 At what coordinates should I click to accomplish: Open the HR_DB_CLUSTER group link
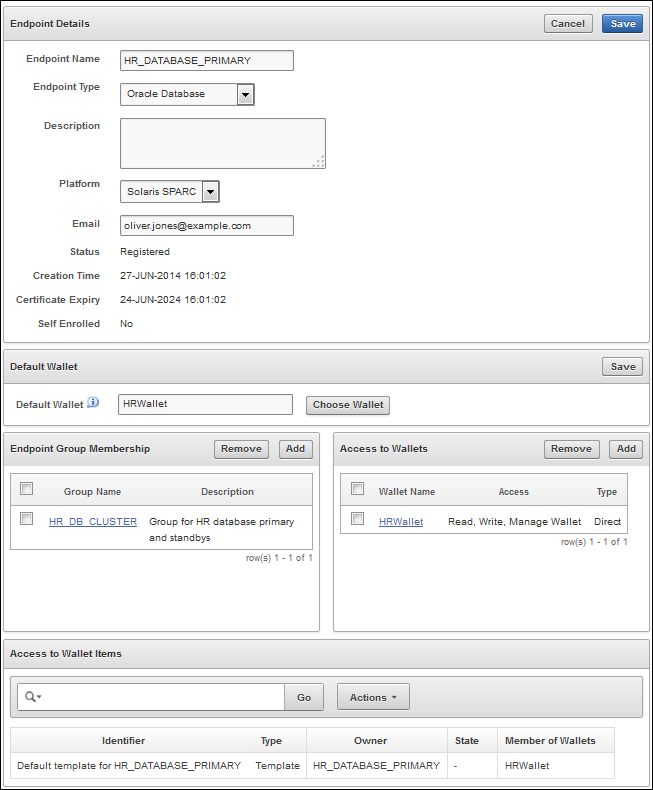click(93, 521)
